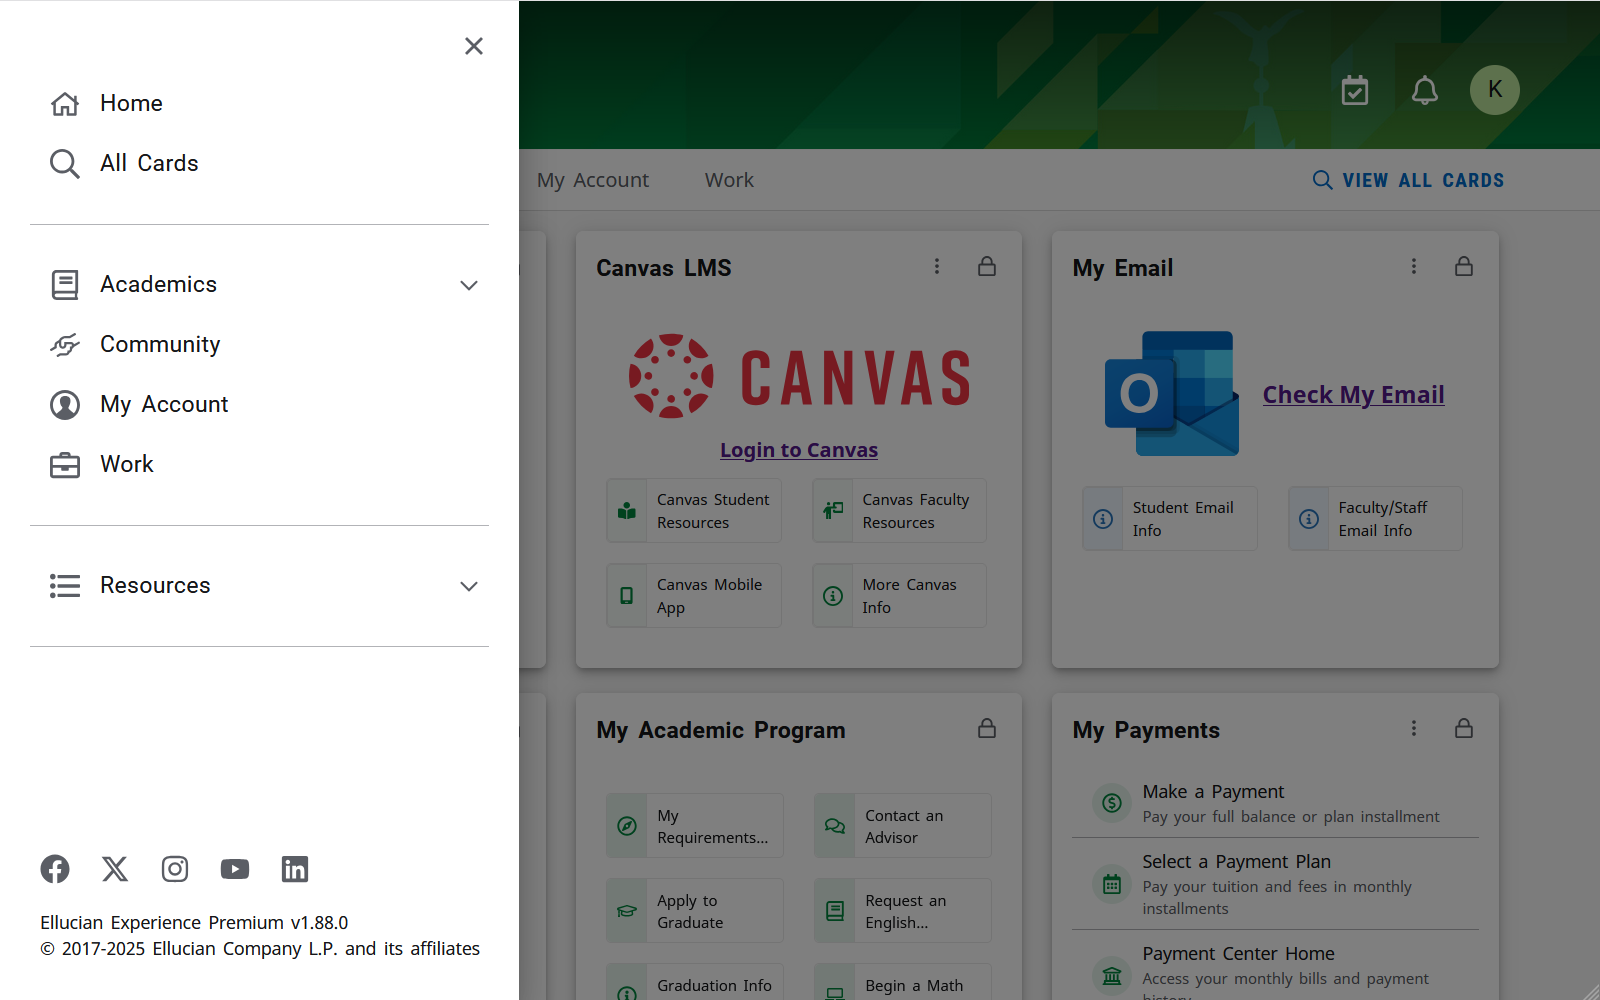Screen dimensions: 1600x1000
Task: Open Student Email Info button
Action: [x=1170, y=519]
